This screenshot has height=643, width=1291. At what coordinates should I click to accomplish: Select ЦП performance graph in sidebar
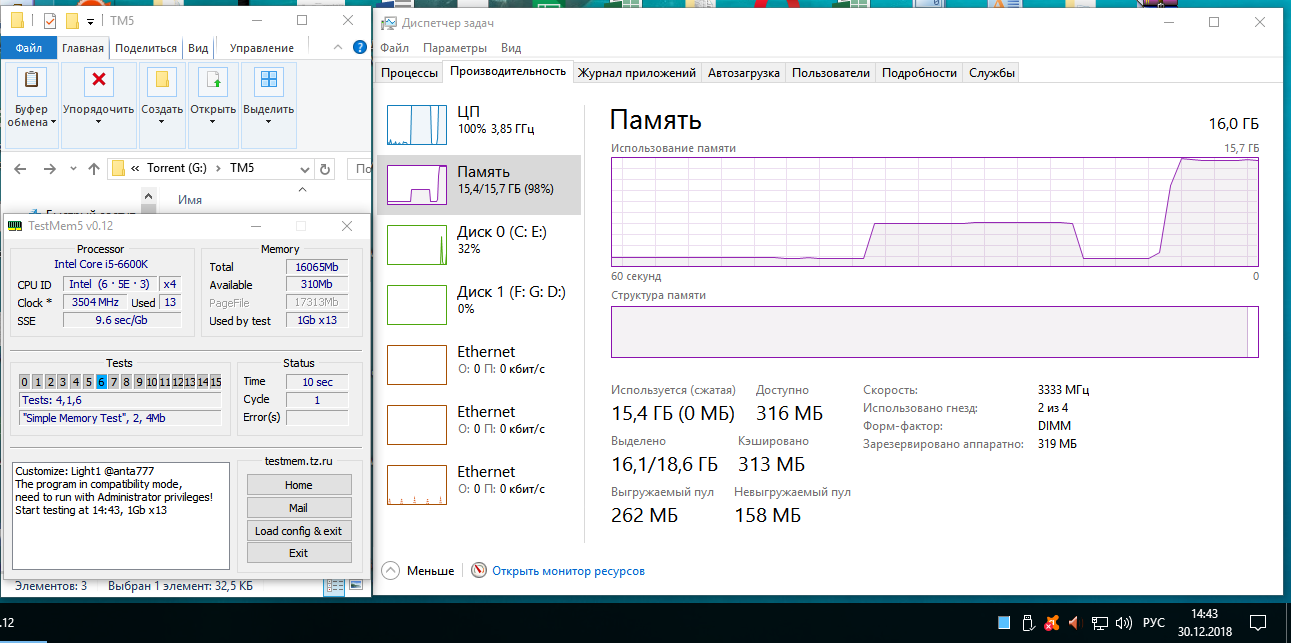(480, 125)
